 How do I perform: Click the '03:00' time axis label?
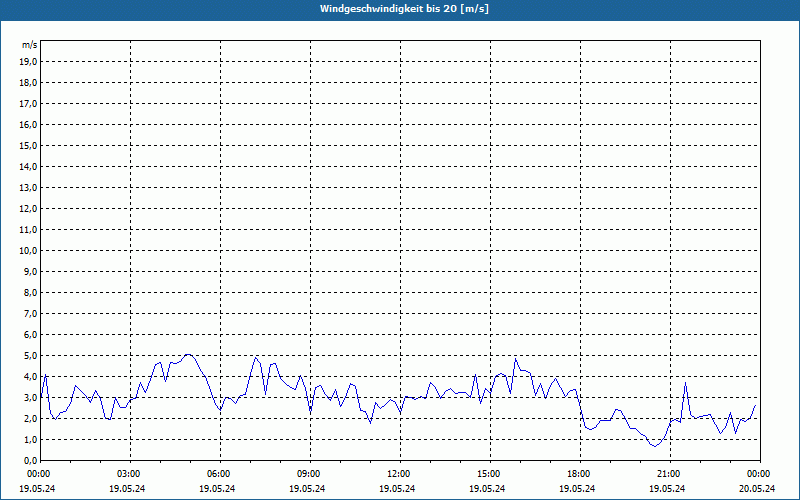(x=128, y=474)
